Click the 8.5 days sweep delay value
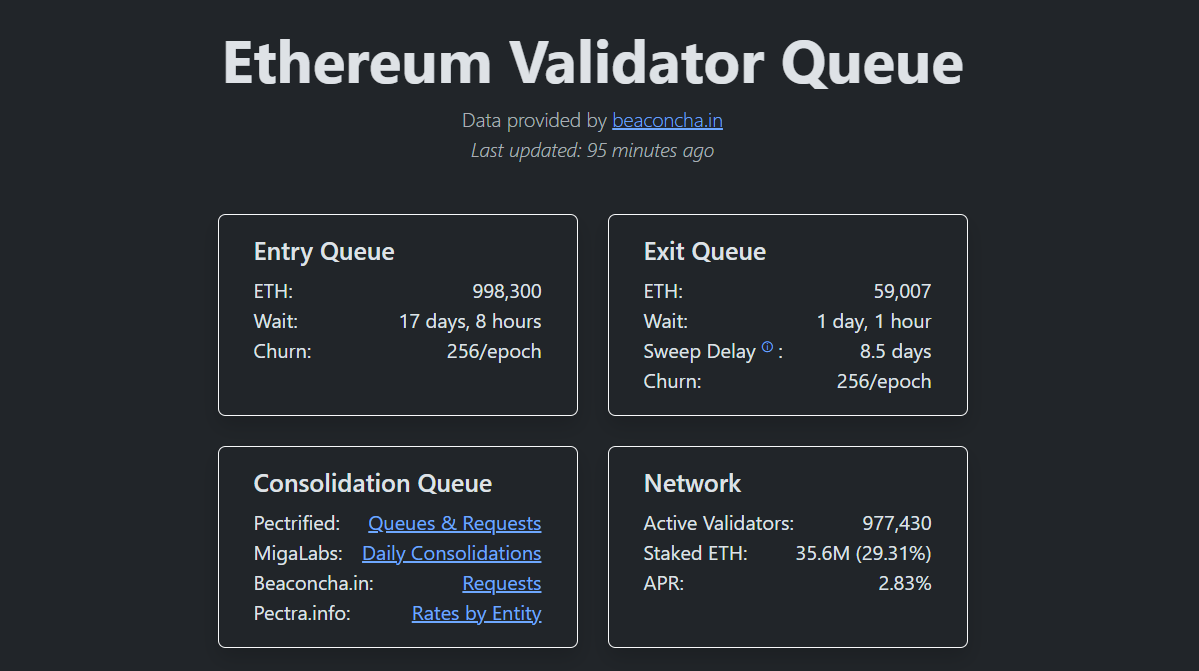The width and height of the screenshot is (1199, 671). coord(895,352)
